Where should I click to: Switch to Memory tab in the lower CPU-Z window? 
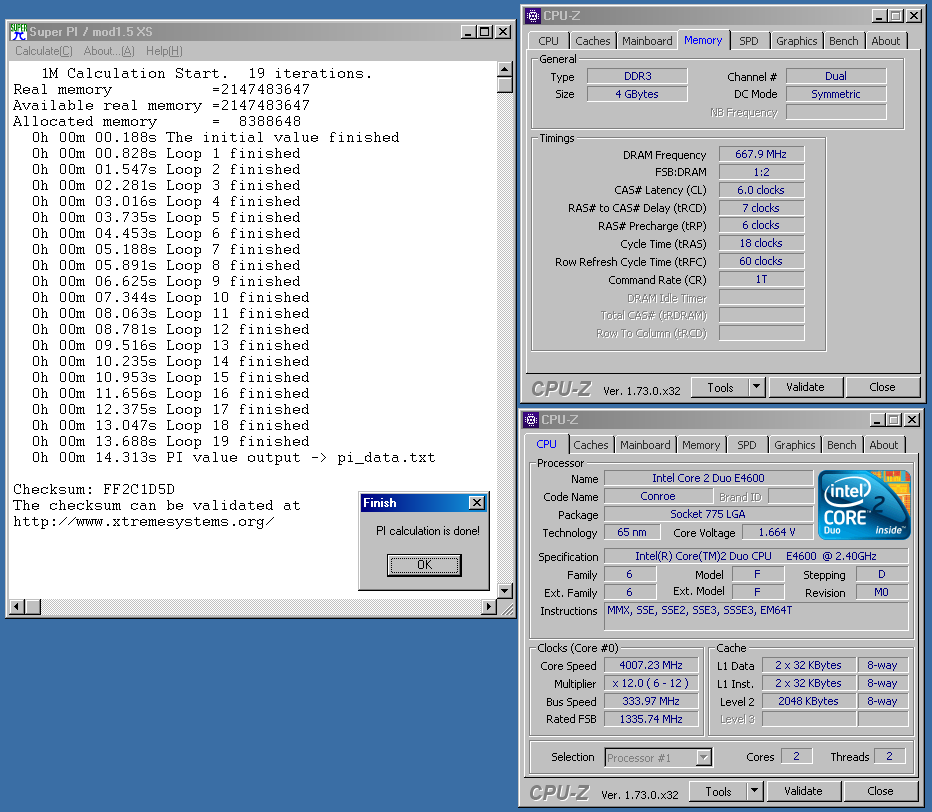point(701,445)
